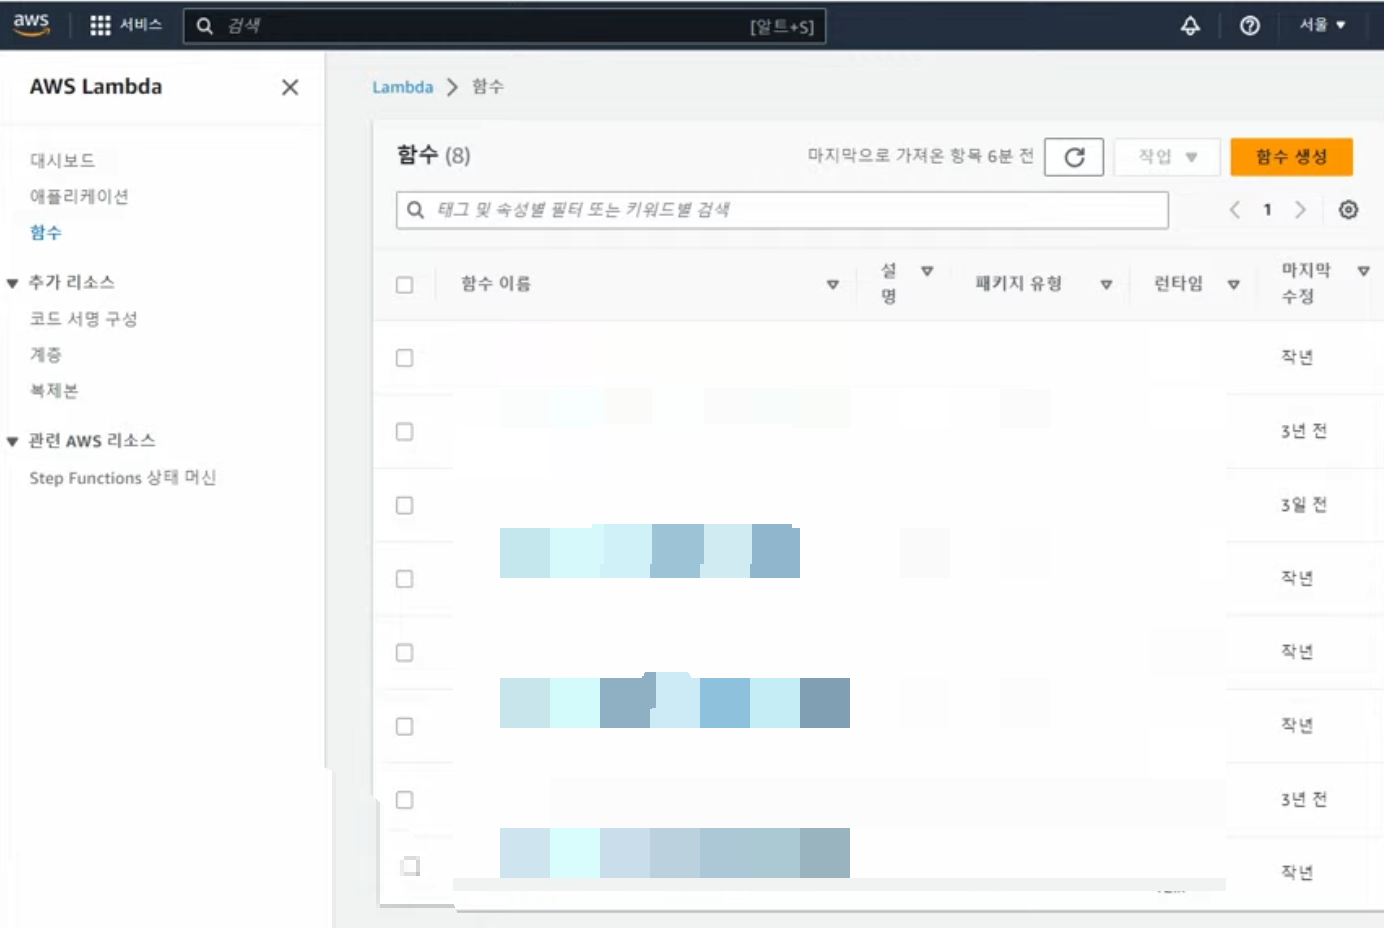Click the 함수 생성 button
The image size is (1384, 928).
(1291, 157)
